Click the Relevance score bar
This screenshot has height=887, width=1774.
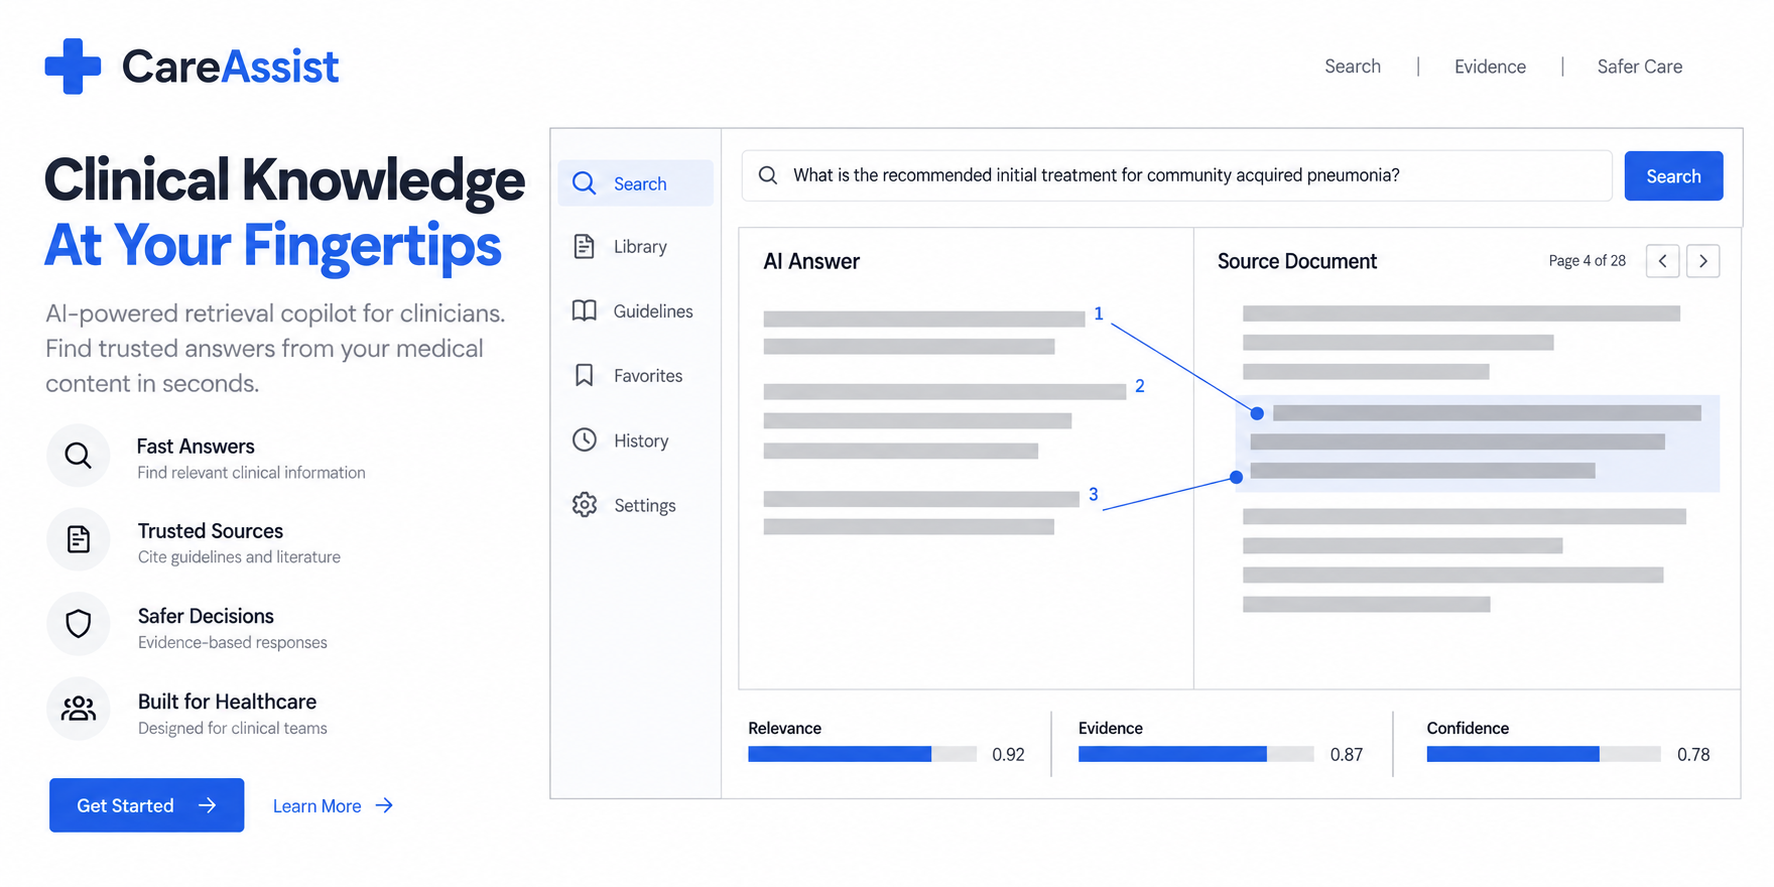pos(862,754)
